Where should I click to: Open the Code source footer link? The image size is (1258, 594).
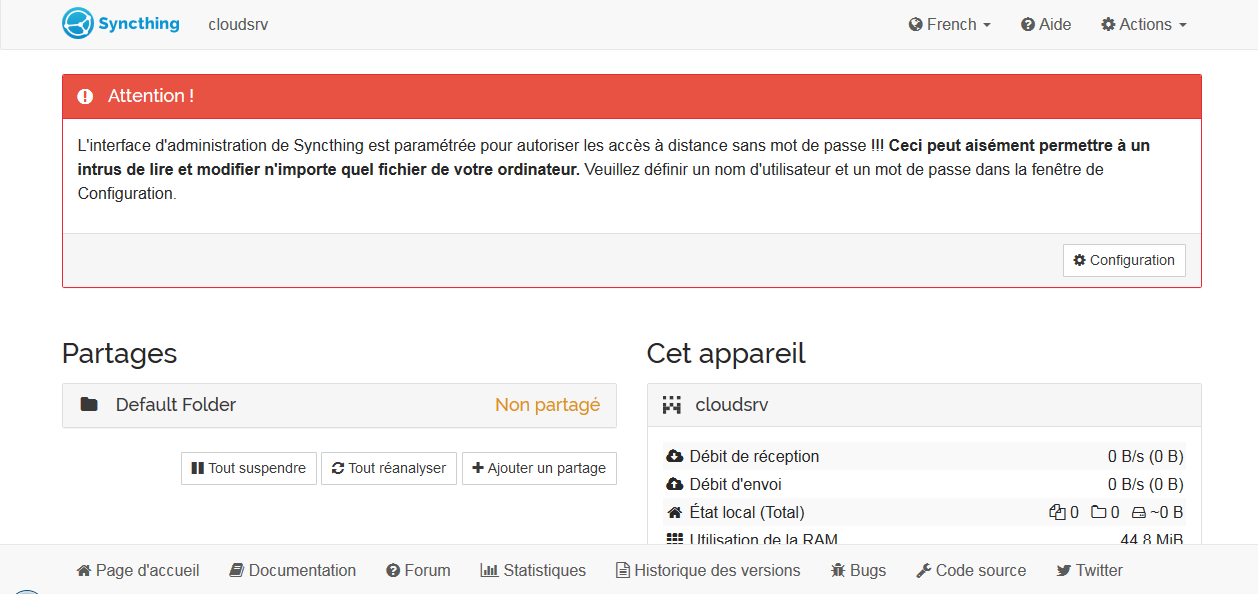971,571
